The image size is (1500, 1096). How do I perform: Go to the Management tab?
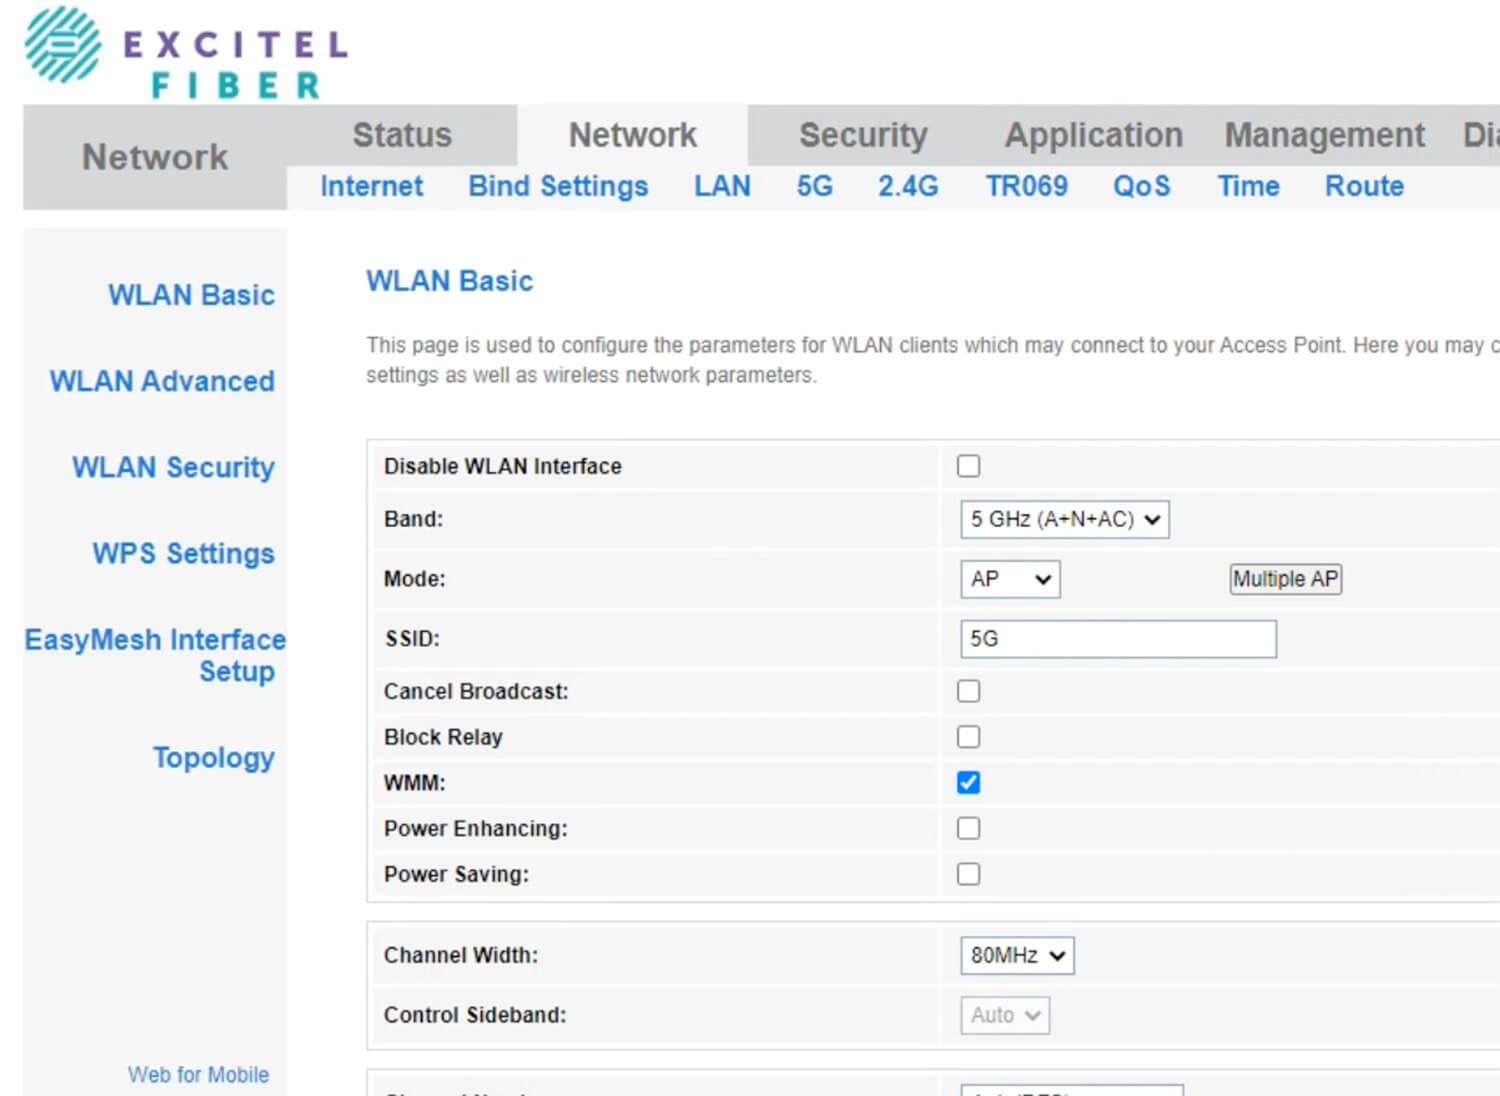pyautogui.click(x=1324, y=135)
